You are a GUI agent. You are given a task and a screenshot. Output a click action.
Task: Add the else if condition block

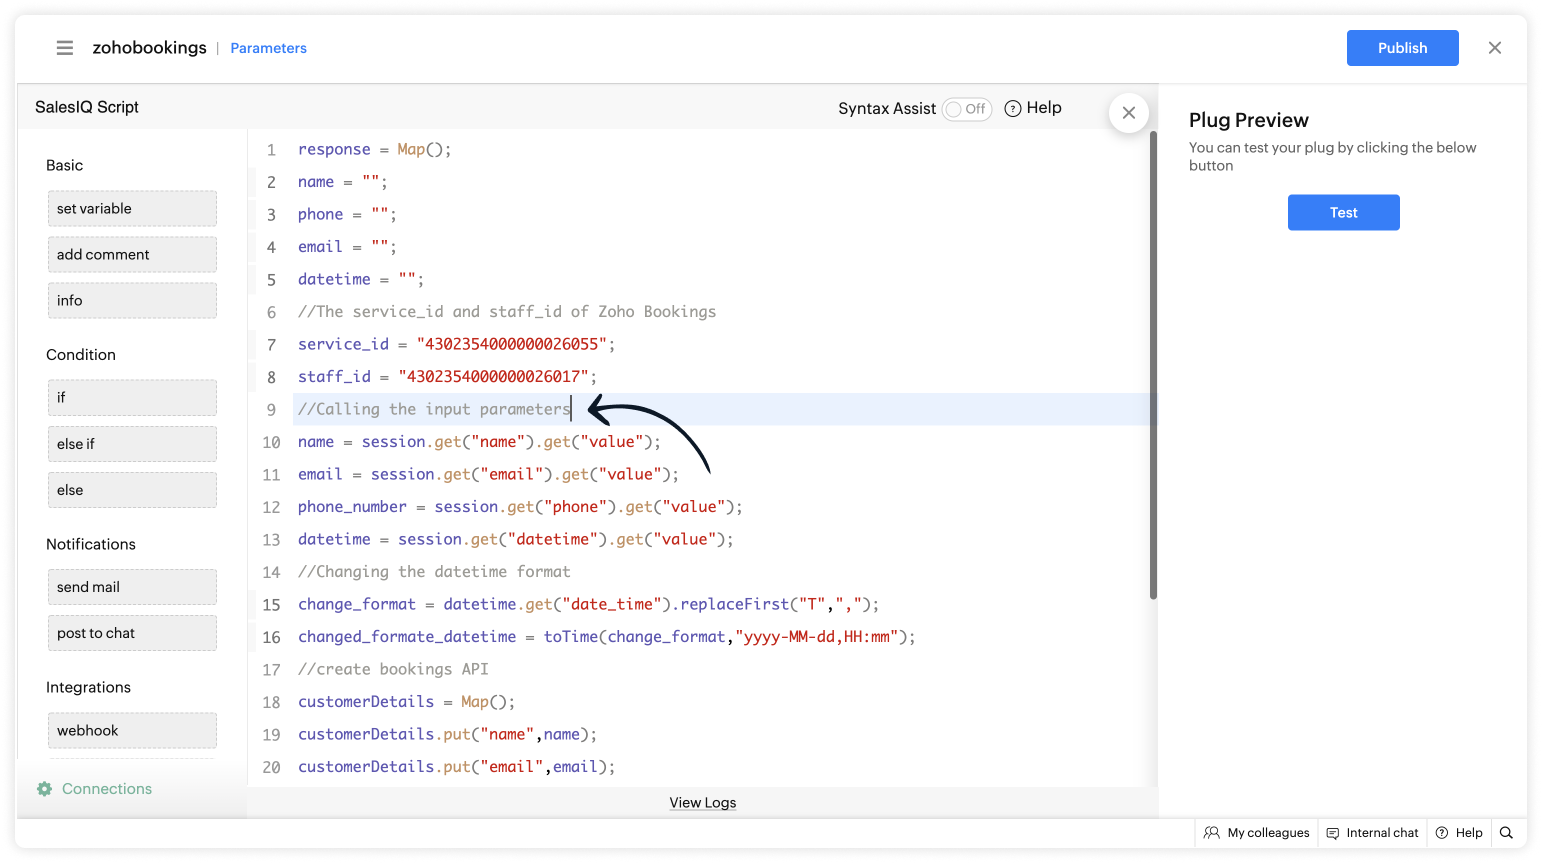point(132,444)
